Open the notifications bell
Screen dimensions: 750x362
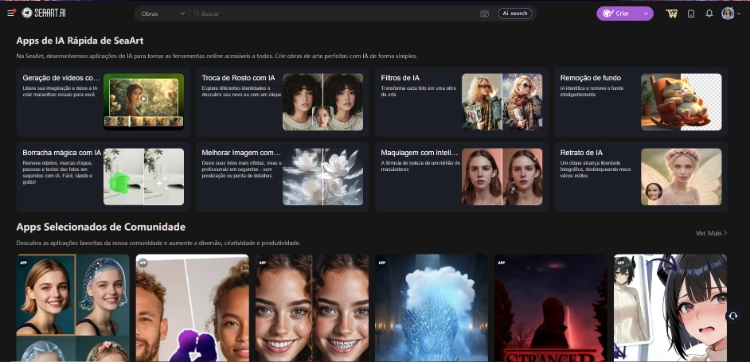coord(709,13)
